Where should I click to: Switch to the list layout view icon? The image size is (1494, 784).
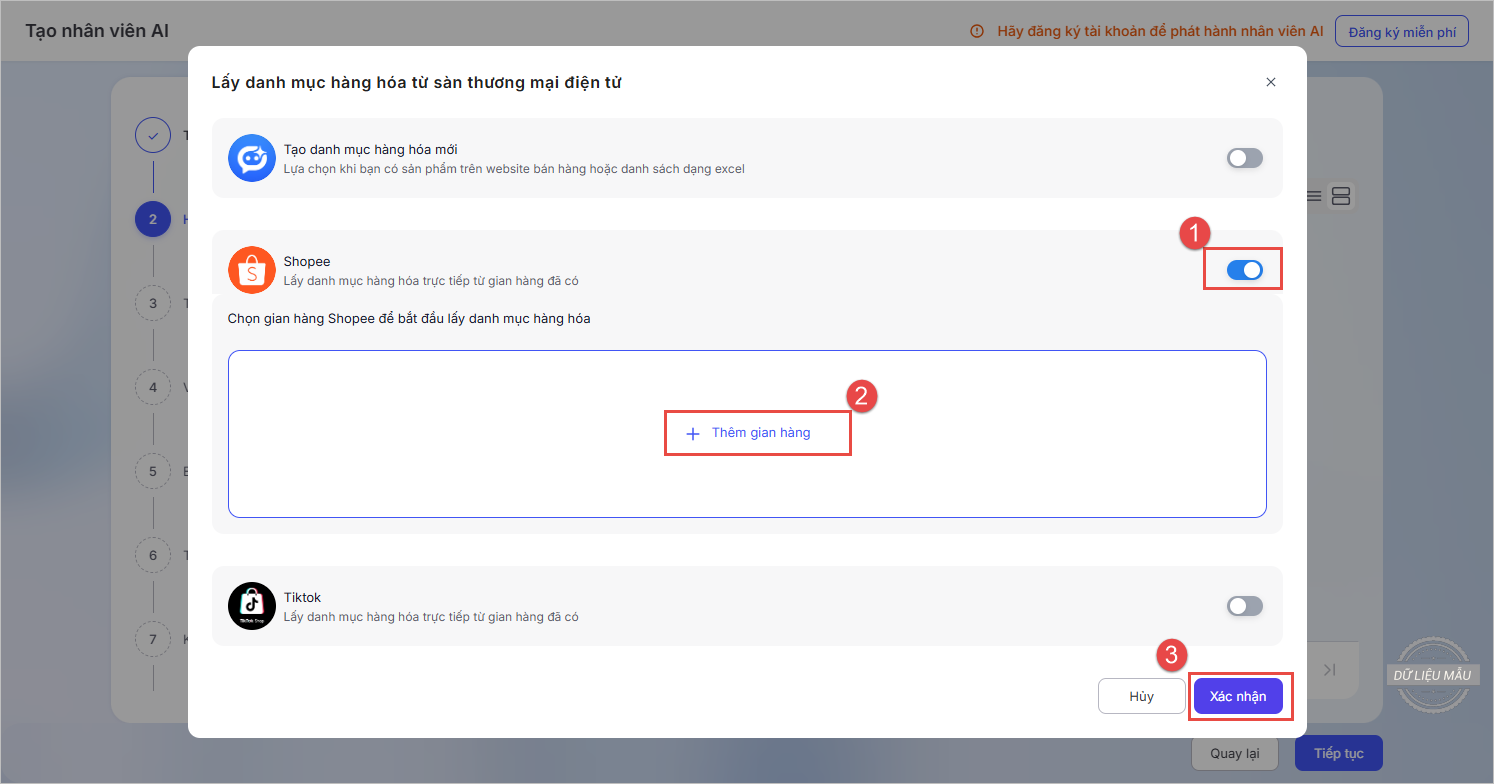tap(1313, 196)
